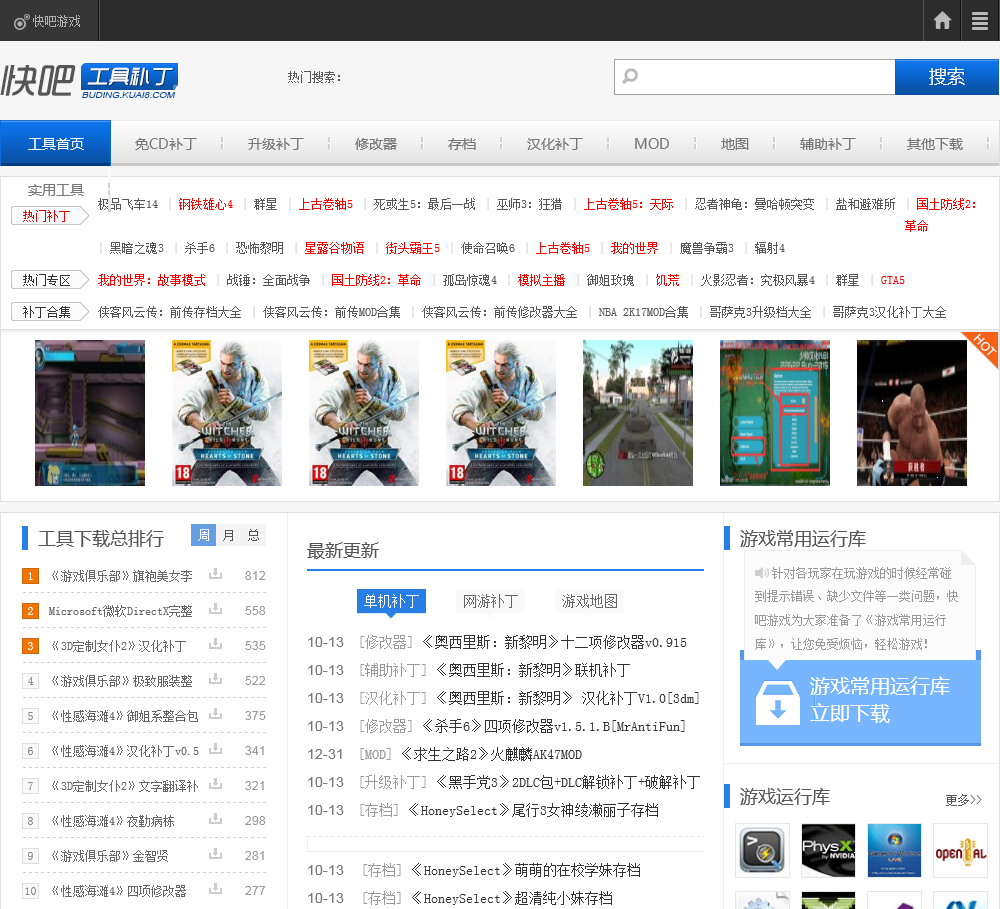This screenshot has height=909, width=1000.
Task: Expand 更多>> next to 游戏运行库
Action: pos(964,799)
